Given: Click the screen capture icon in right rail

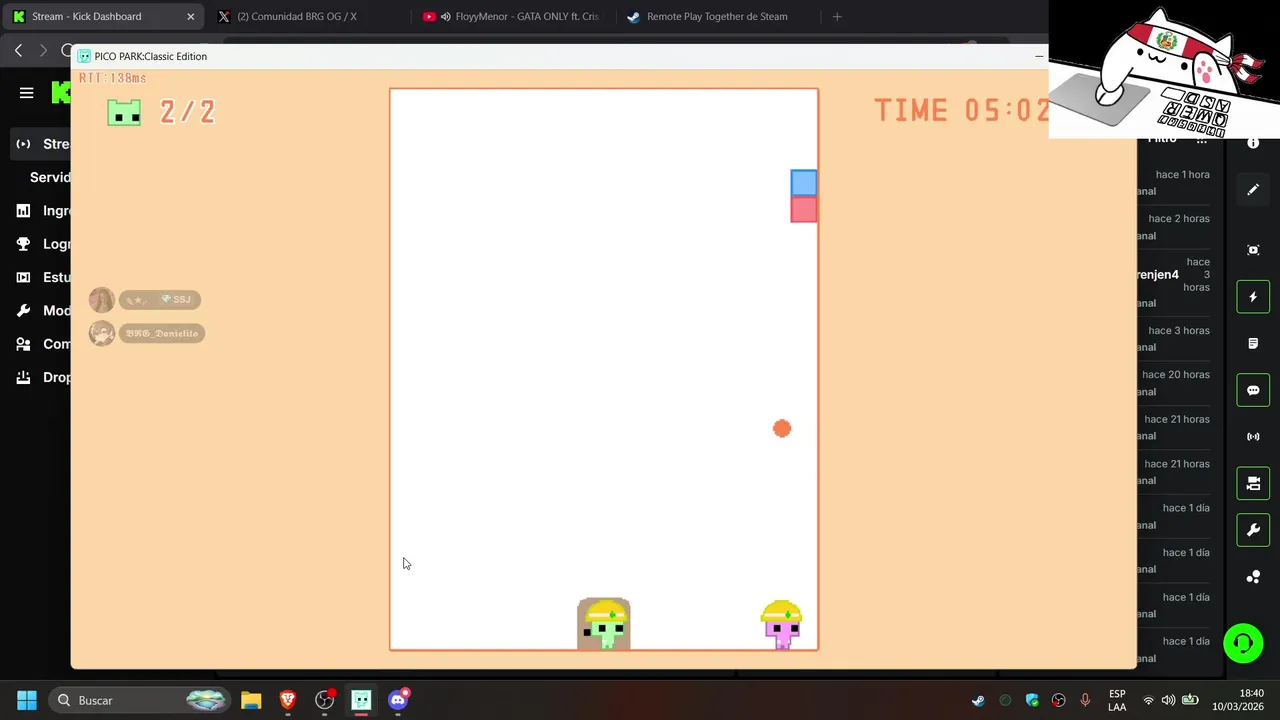Looking at the screenshot, I should (x=1253, y=250).
